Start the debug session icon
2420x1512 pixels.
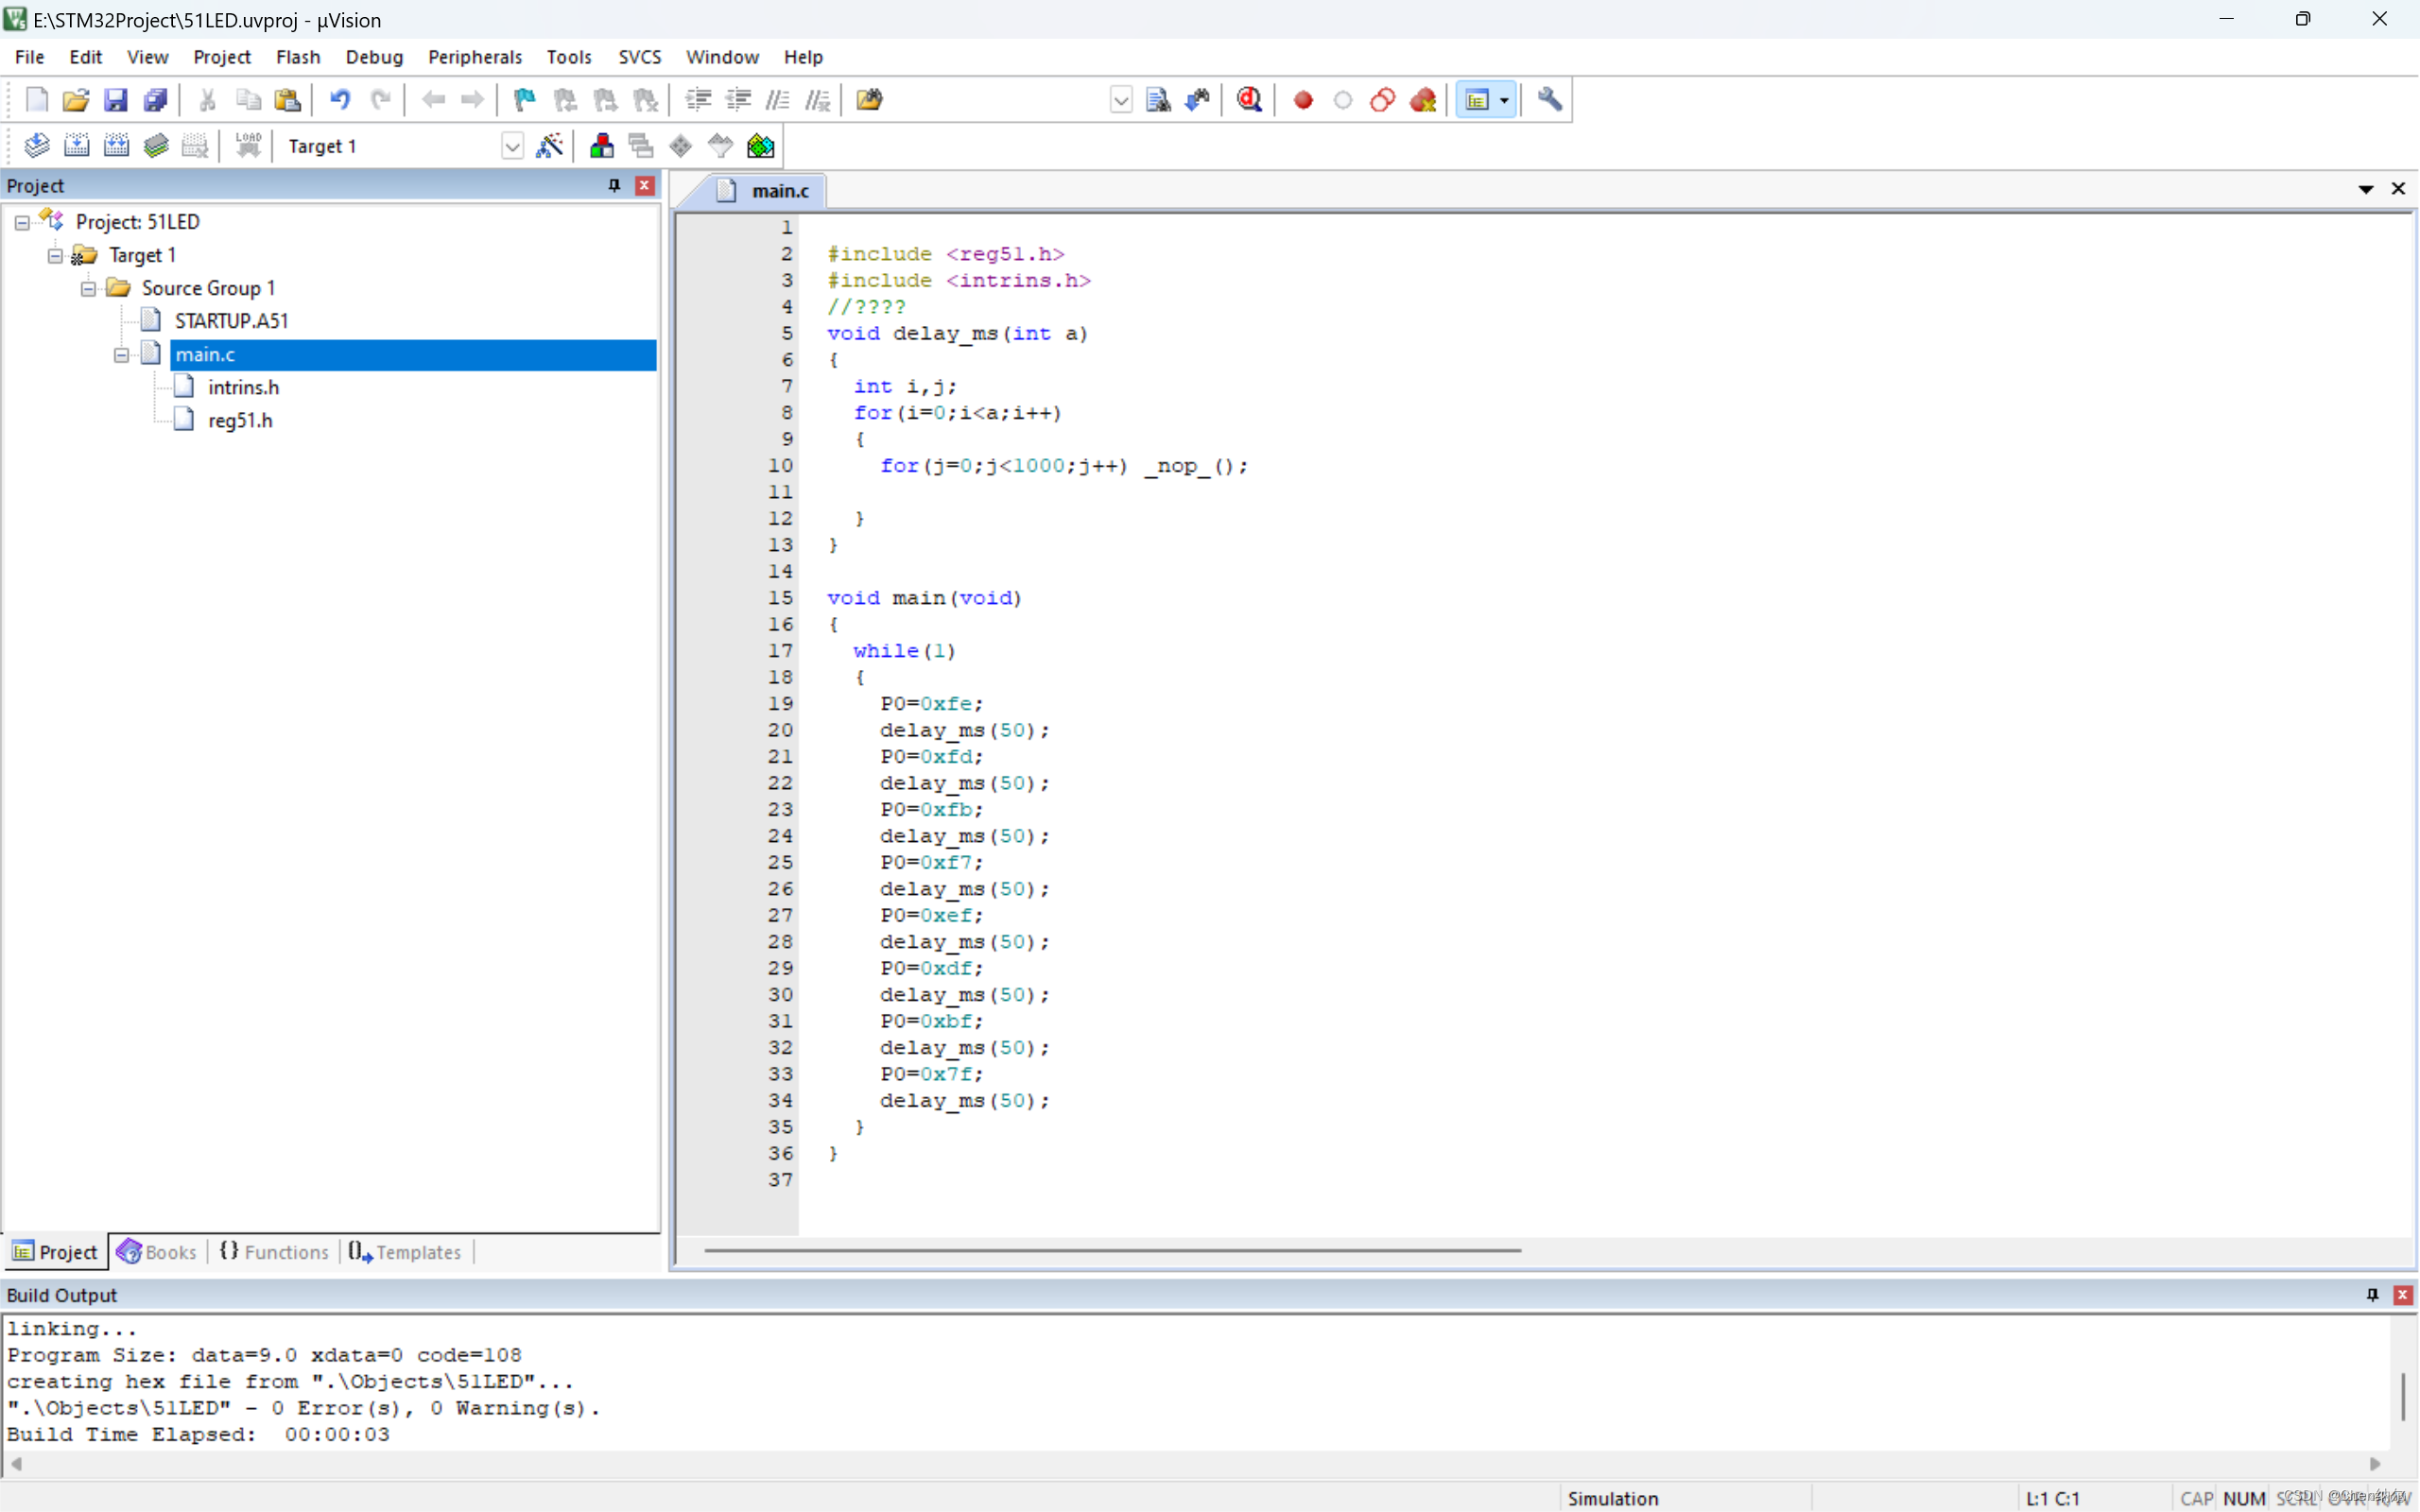coord(1249,100)
